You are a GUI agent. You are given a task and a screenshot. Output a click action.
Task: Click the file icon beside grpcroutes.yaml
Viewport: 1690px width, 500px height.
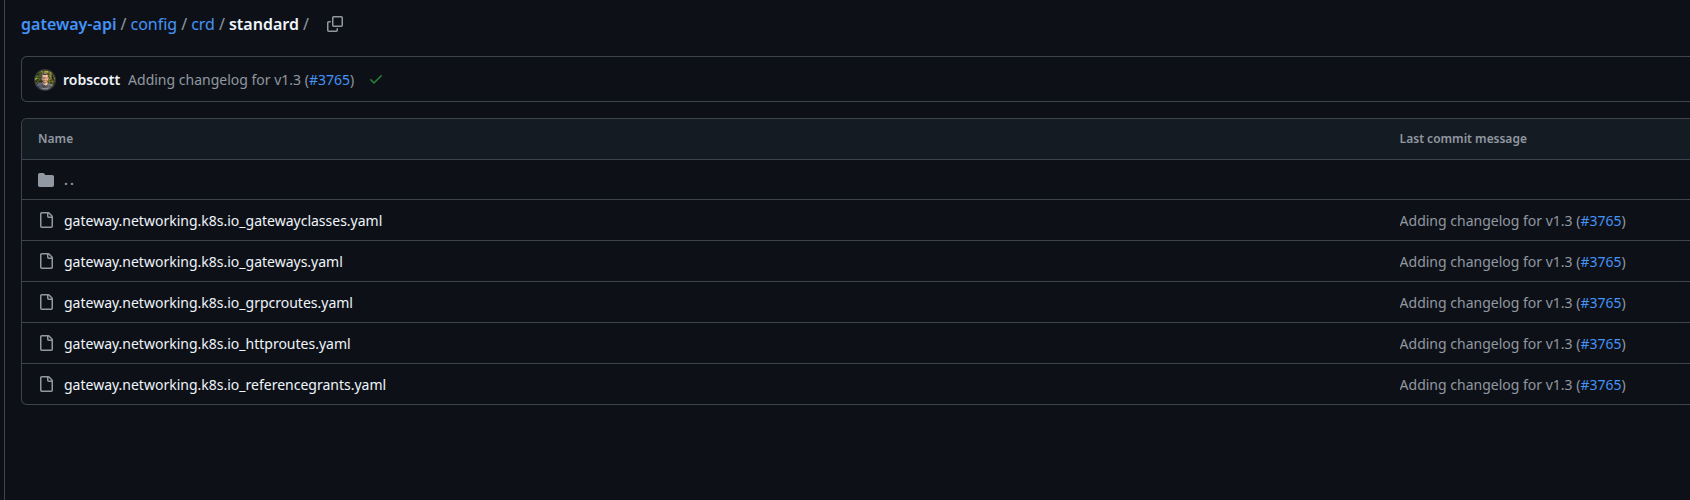[46, 302]
